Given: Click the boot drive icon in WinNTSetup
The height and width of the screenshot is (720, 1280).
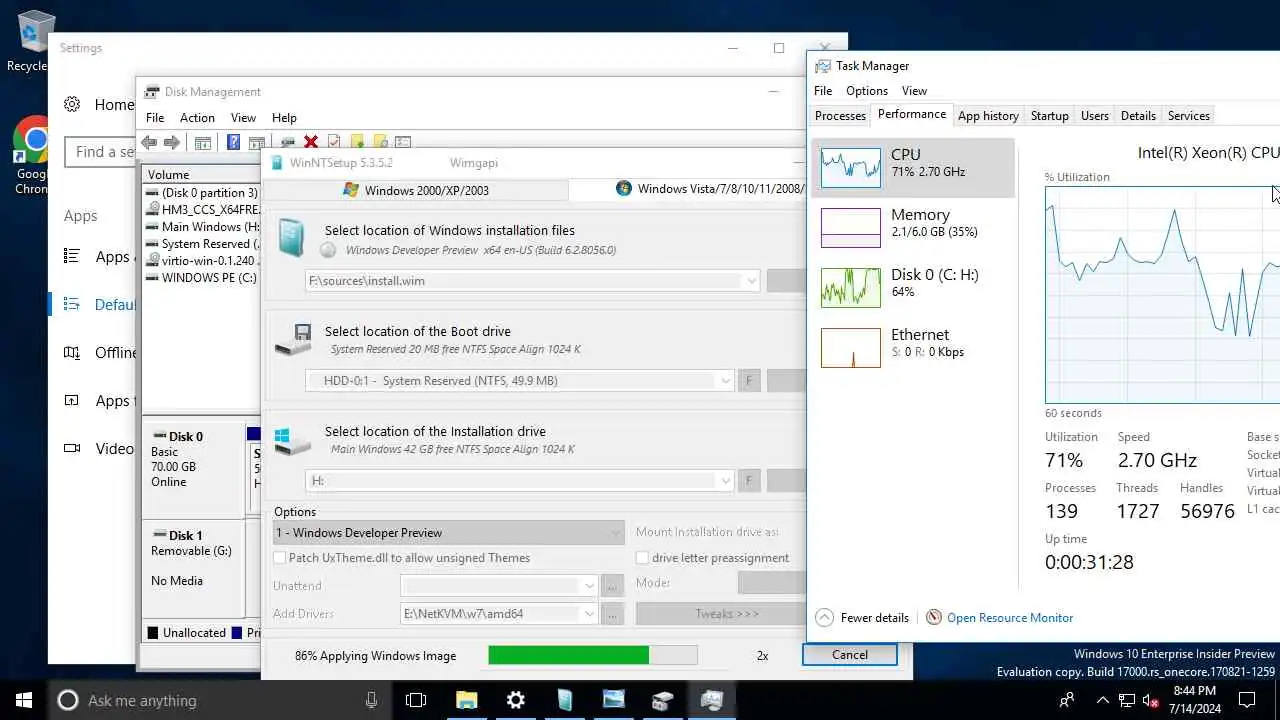Looking at the screenshot, I should pyautogui.click(x=292, y=340).
